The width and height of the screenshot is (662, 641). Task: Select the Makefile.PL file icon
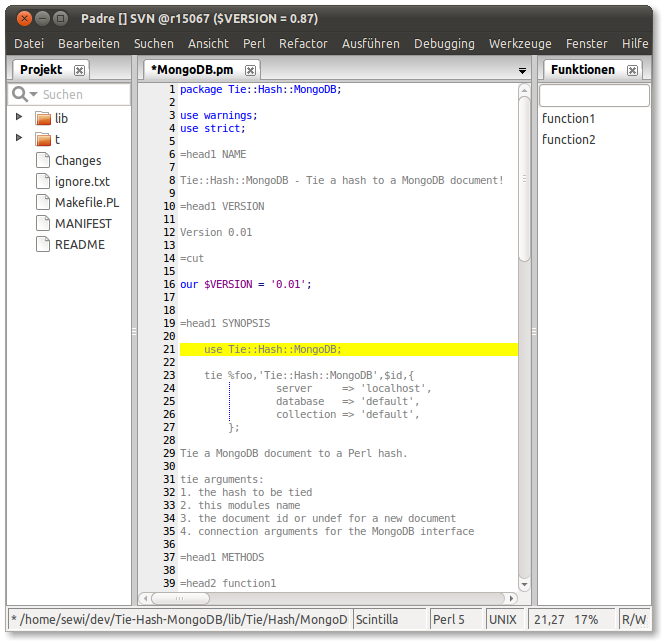[x=43, y=203]
